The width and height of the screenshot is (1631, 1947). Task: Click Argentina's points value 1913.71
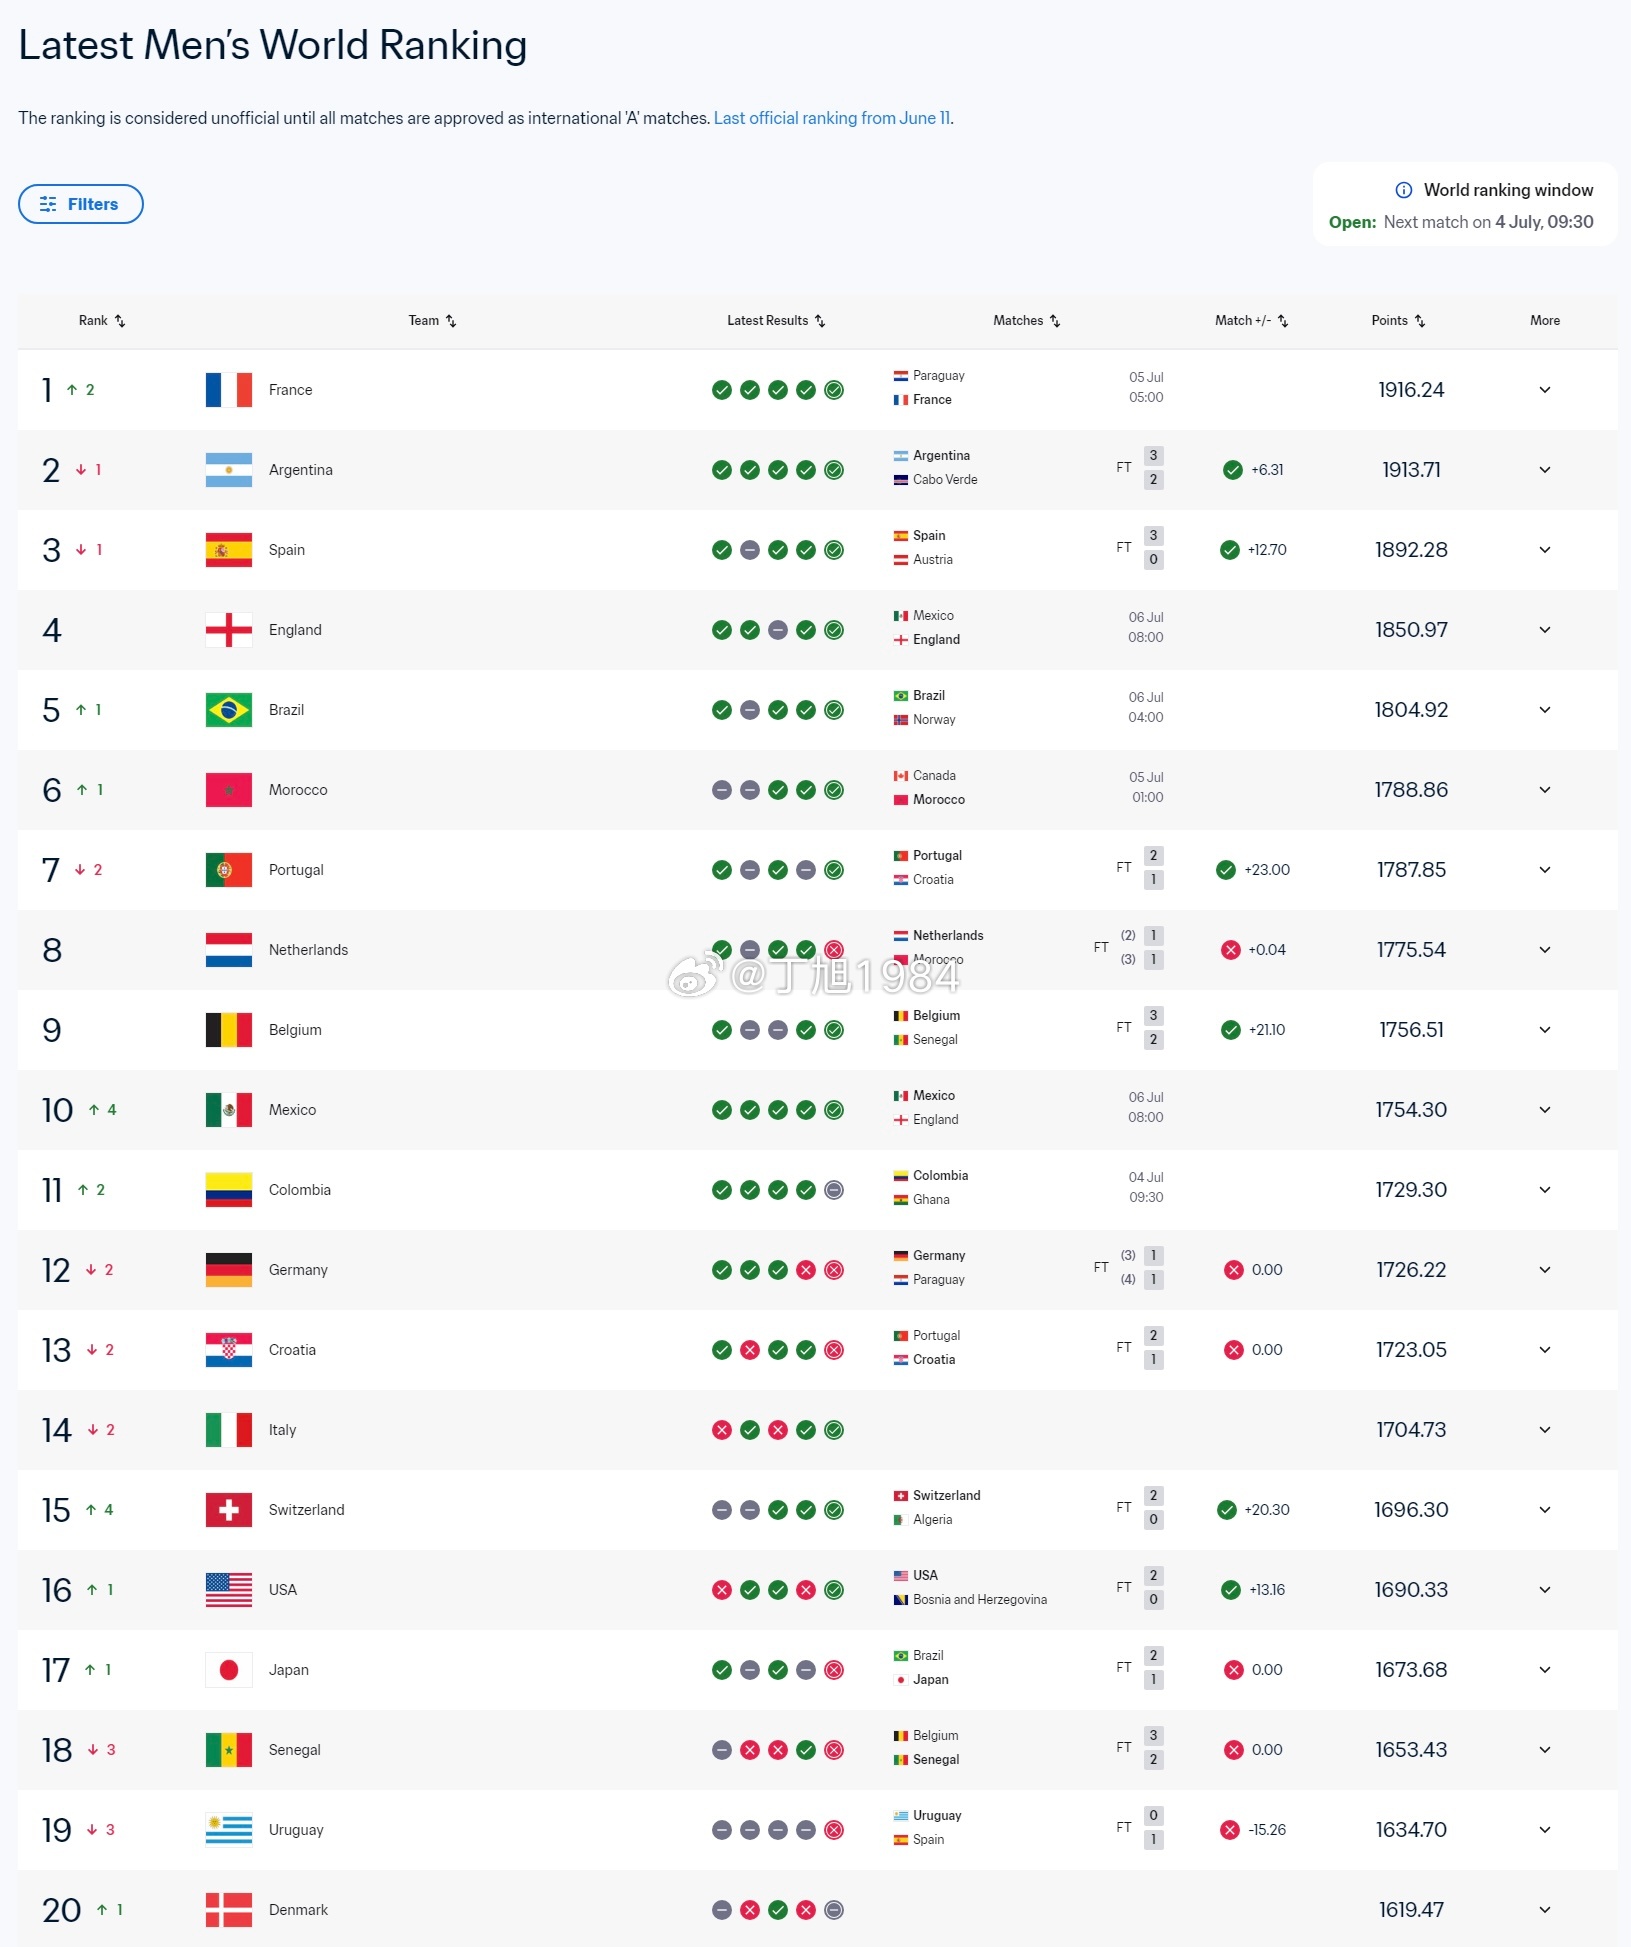pos(1411,470)
